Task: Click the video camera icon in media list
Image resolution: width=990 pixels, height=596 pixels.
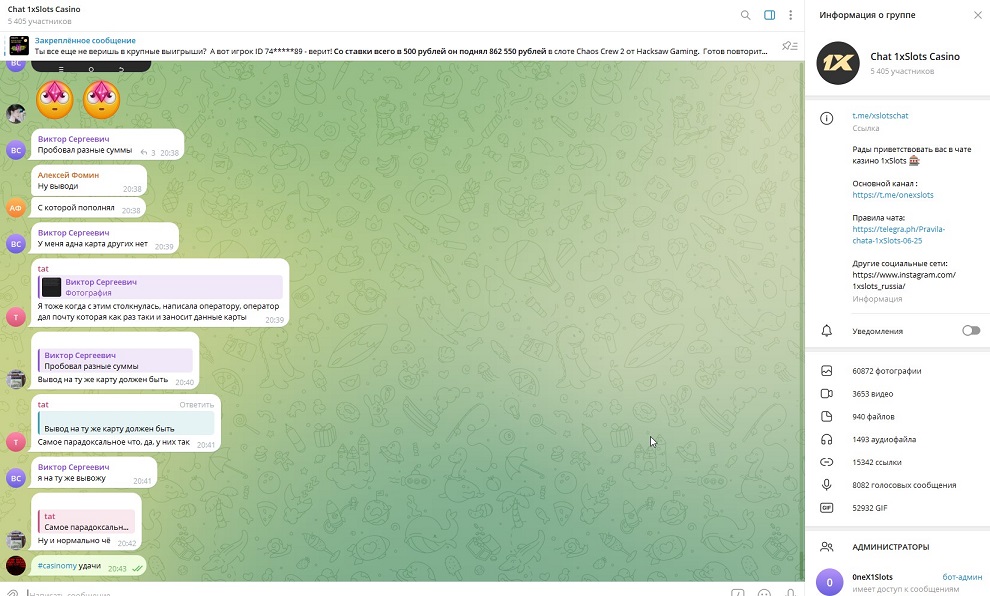Action: tap(826, 394)
